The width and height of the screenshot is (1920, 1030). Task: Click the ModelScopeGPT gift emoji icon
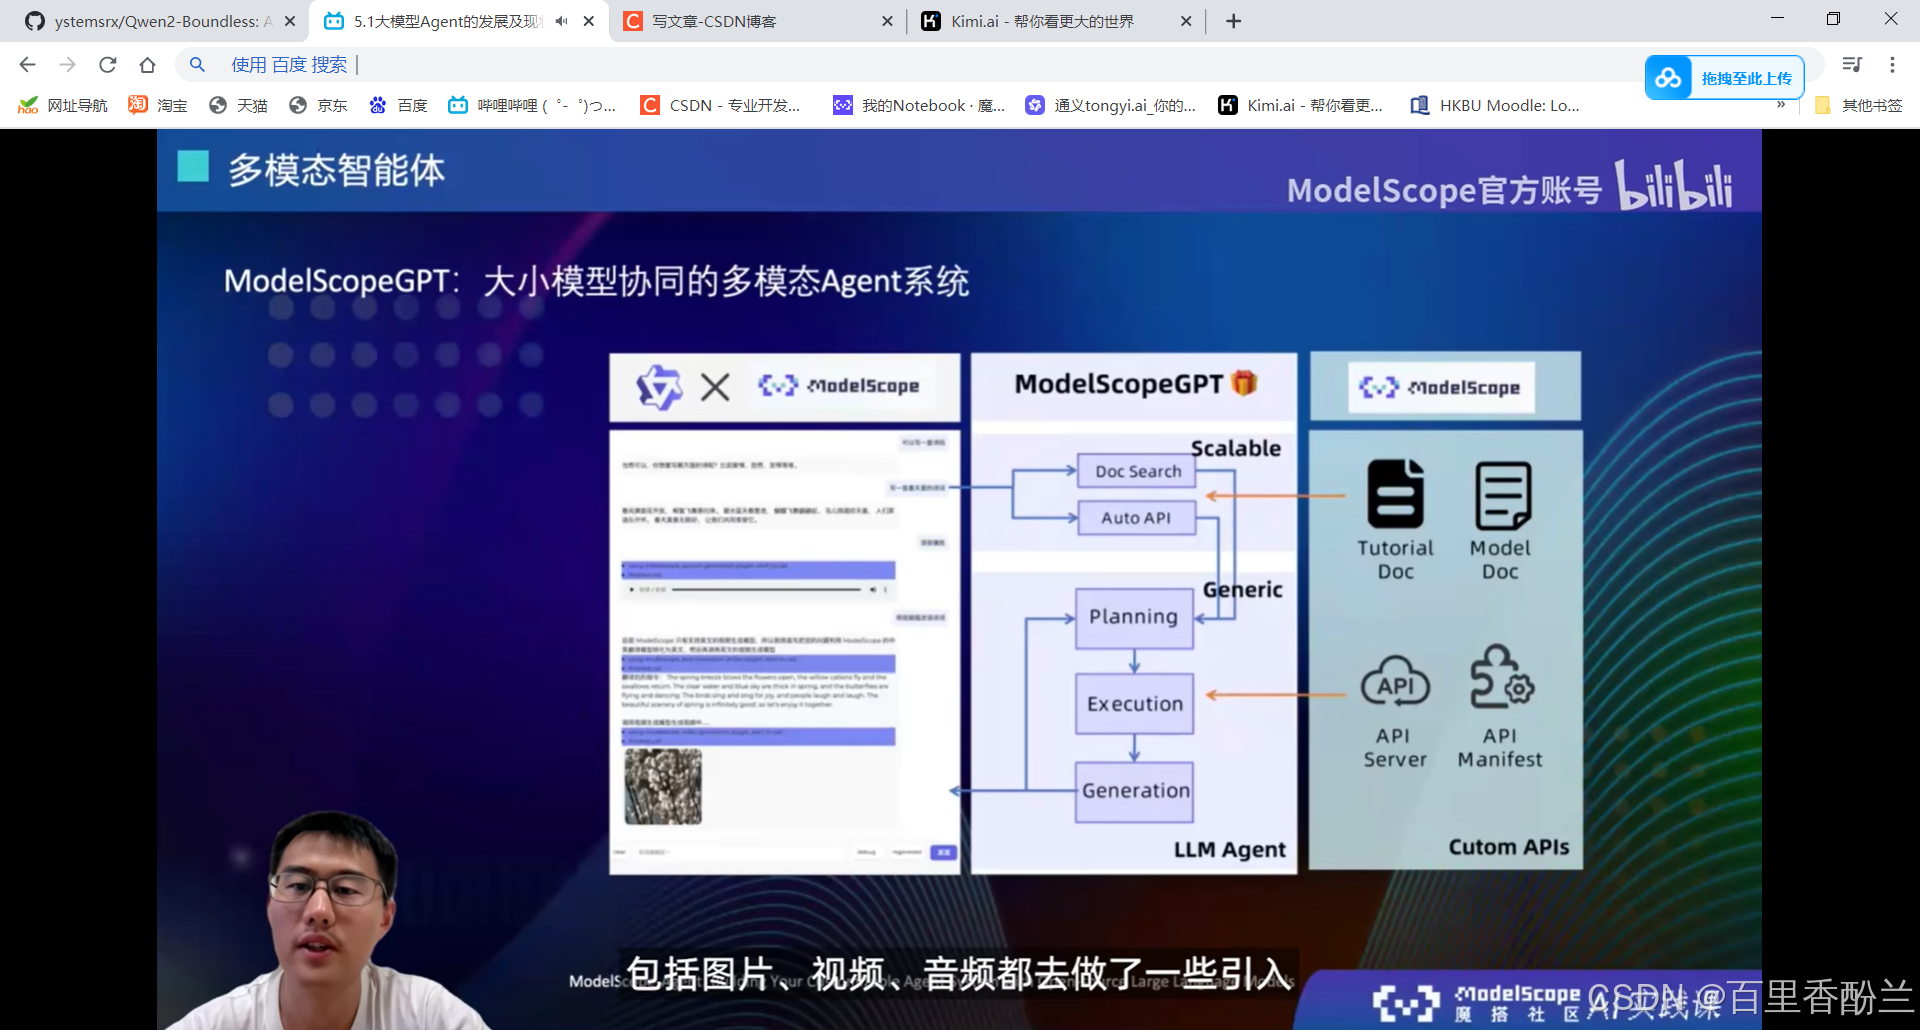click(x=1244, y=383)
